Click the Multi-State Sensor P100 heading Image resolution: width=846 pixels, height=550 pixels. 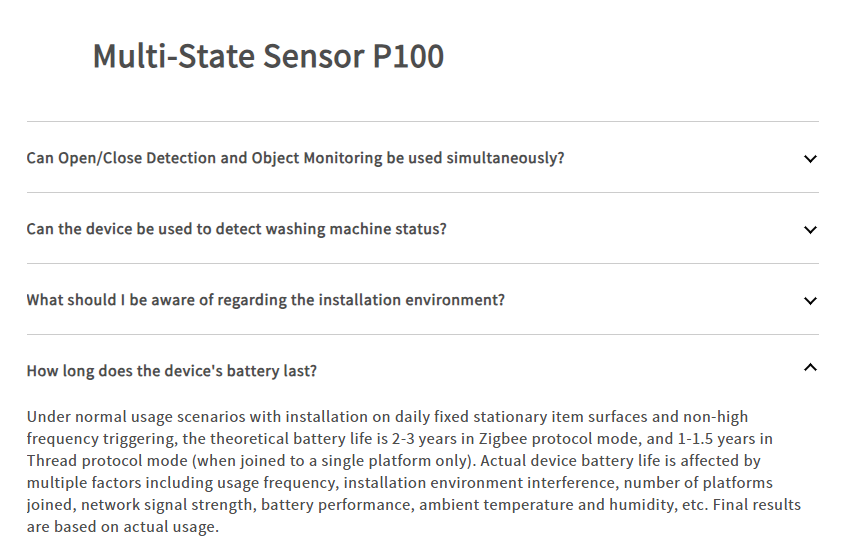[x=268, y=56]
